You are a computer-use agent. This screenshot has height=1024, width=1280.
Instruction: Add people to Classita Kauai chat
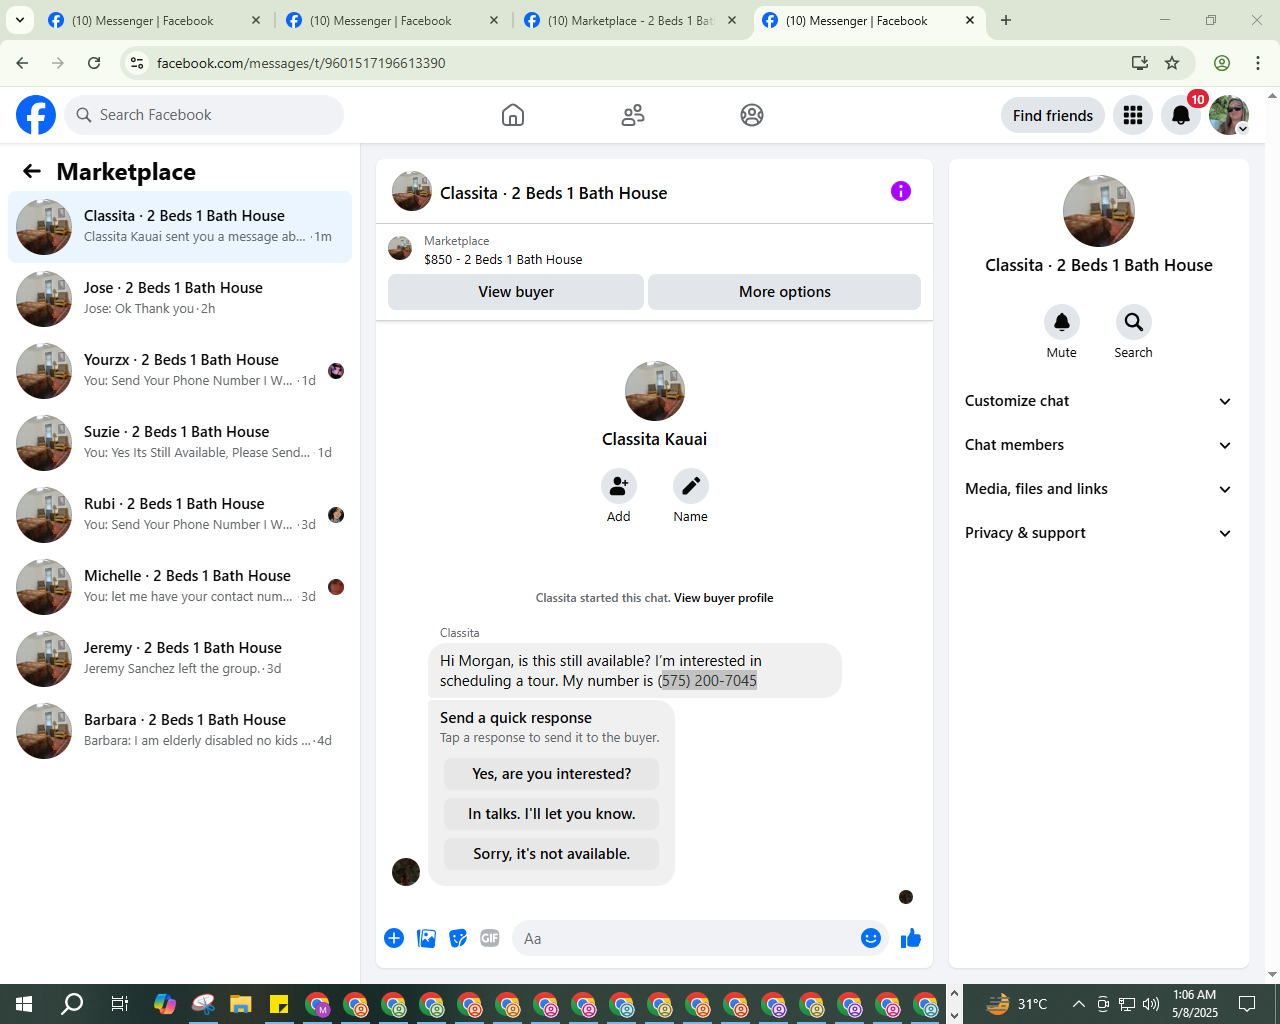tap(619, 486)
